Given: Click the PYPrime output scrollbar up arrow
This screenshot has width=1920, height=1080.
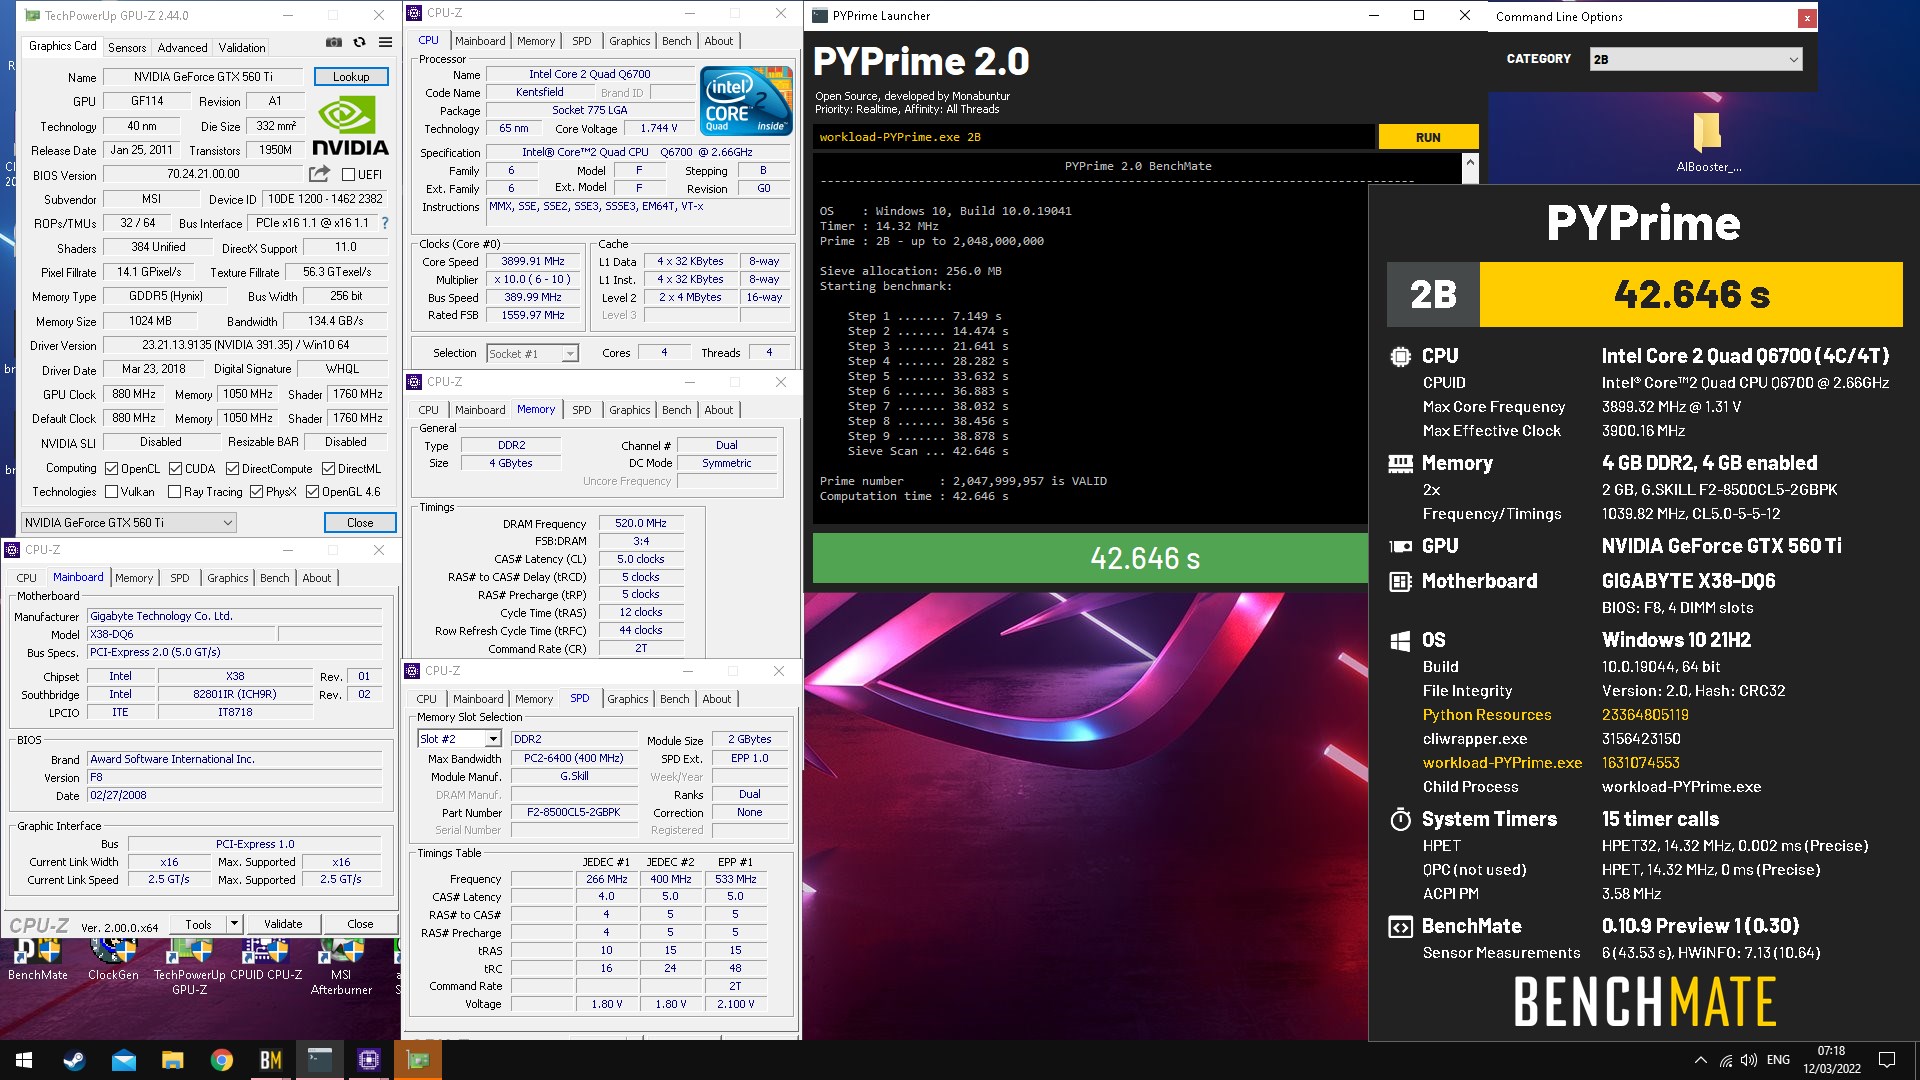Looking at the screenshot, I should click(1470, 161).
